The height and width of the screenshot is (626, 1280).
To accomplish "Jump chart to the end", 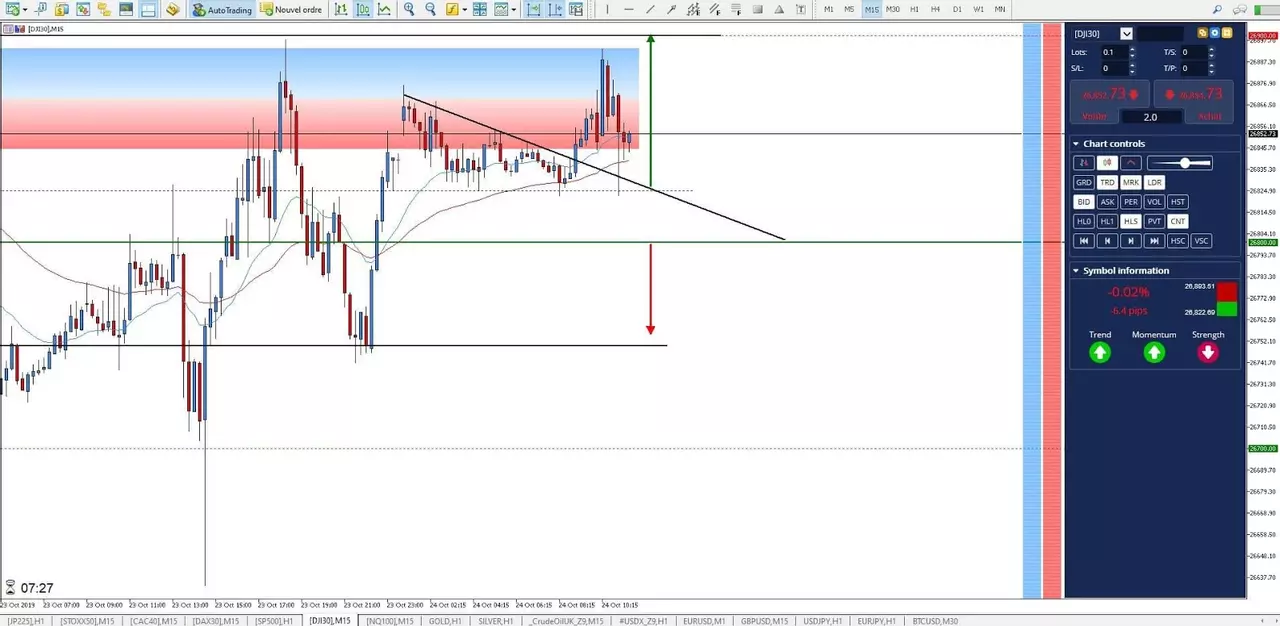I will click(1154, 241).
